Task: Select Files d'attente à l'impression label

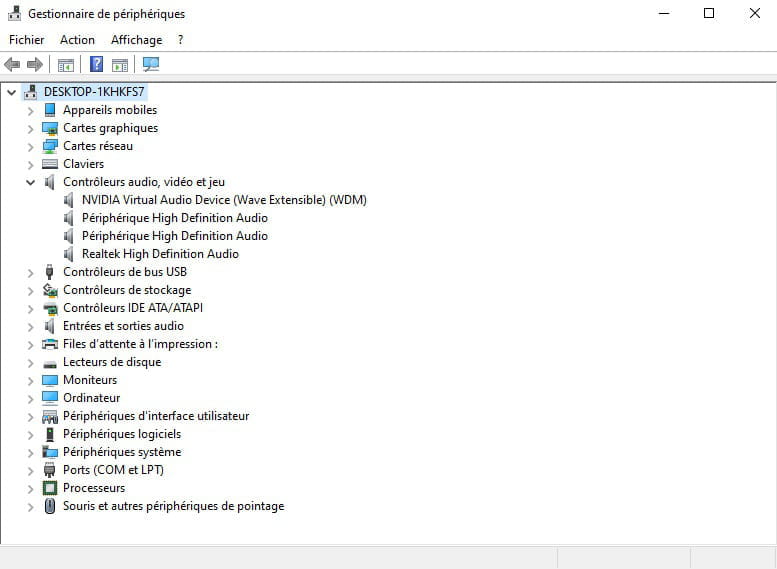Action: click(140, 344)
